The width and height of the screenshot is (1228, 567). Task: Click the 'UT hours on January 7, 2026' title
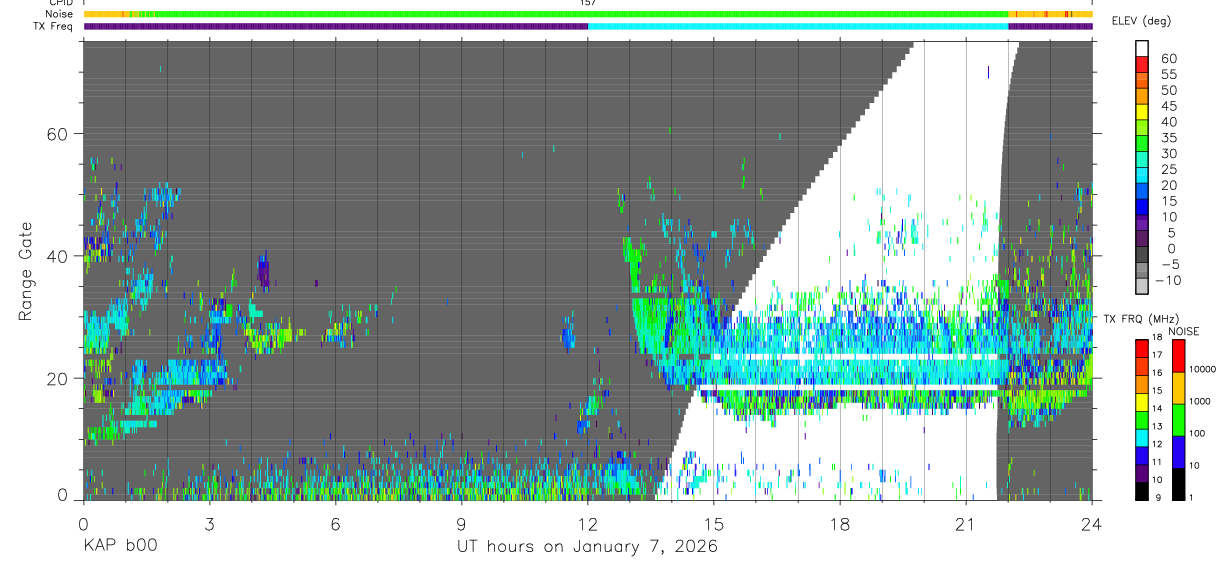pyautogui.click(x=587, y=547)
